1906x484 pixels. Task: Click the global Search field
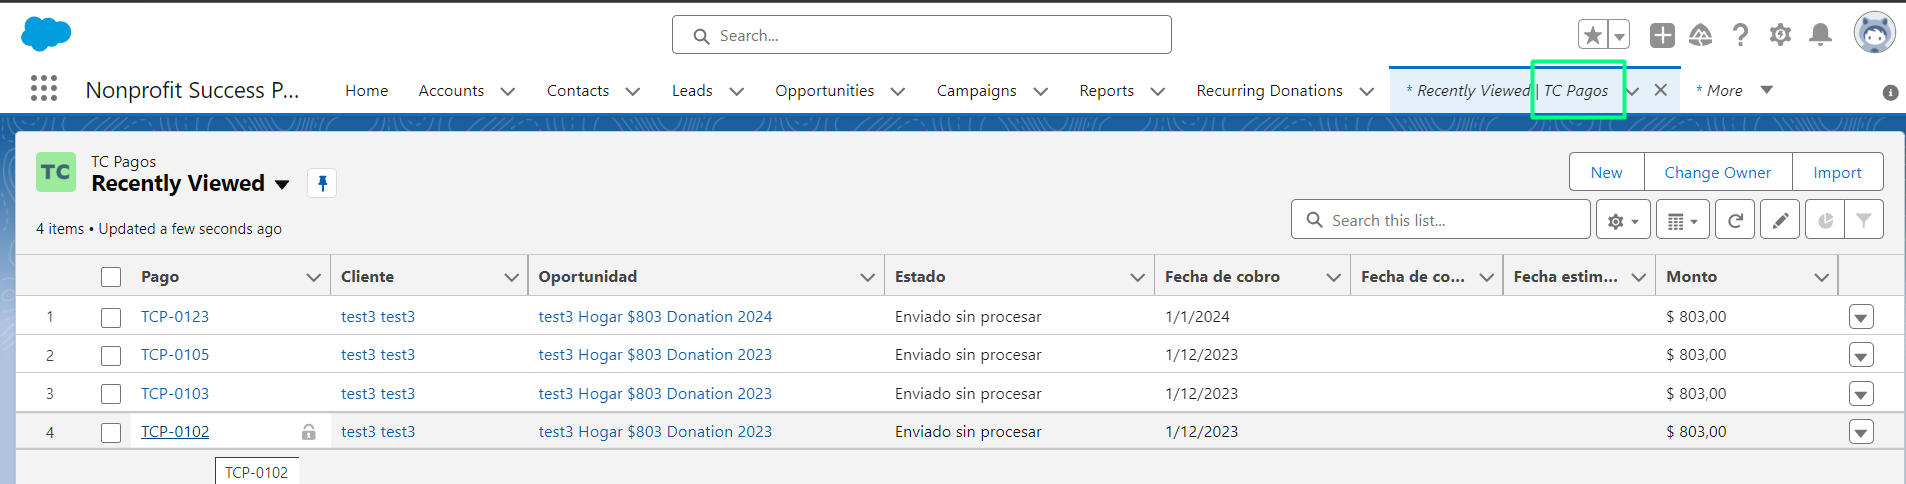(x=922, y=35)
